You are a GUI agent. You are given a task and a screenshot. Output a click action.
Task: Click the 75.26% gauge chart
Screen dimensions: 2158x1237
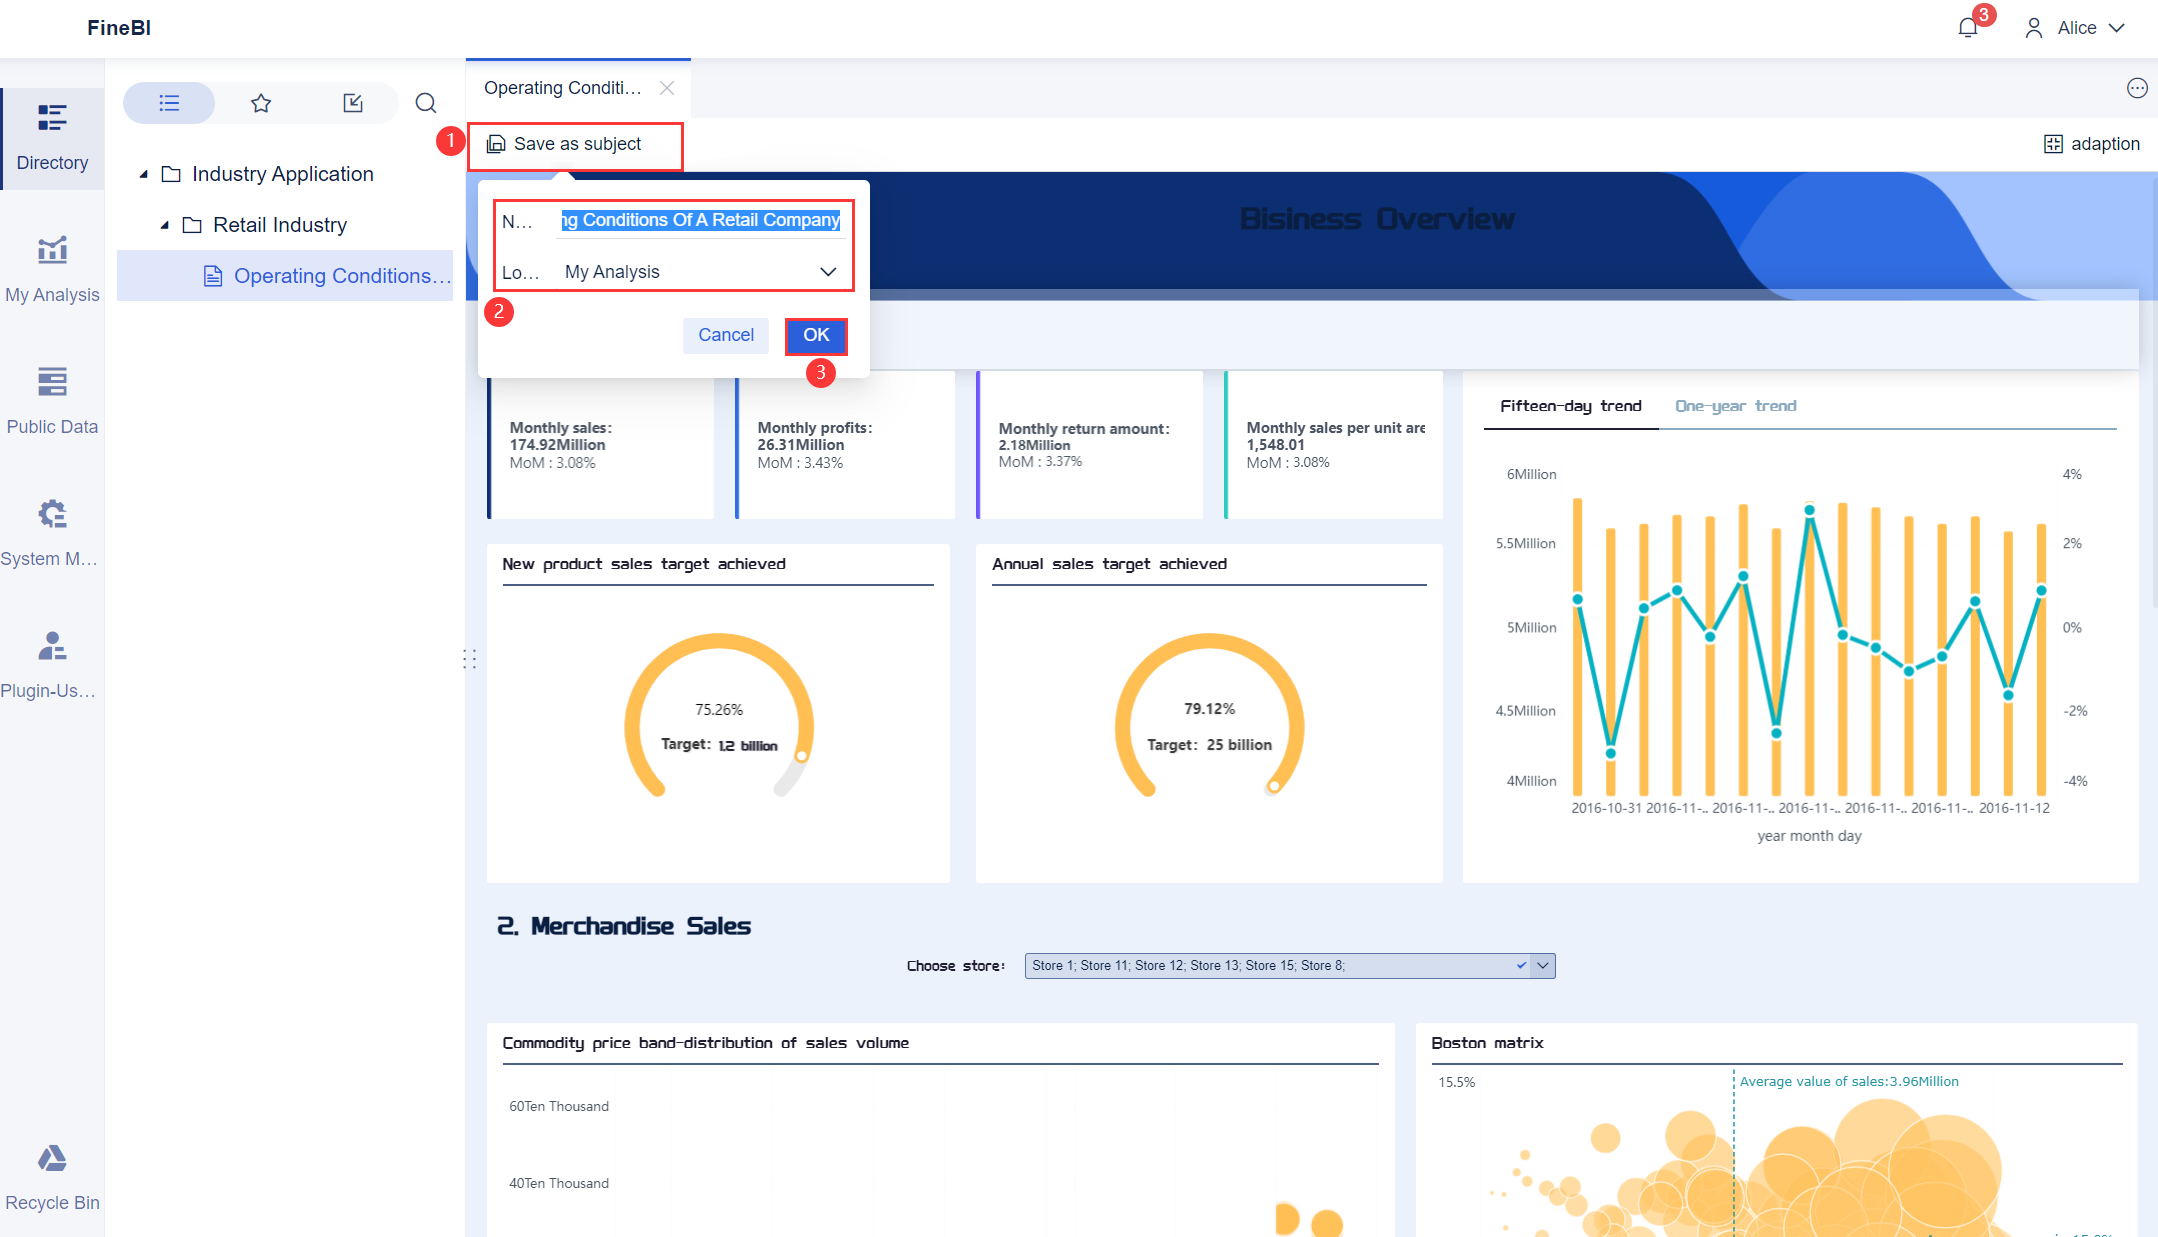point(718,715)
